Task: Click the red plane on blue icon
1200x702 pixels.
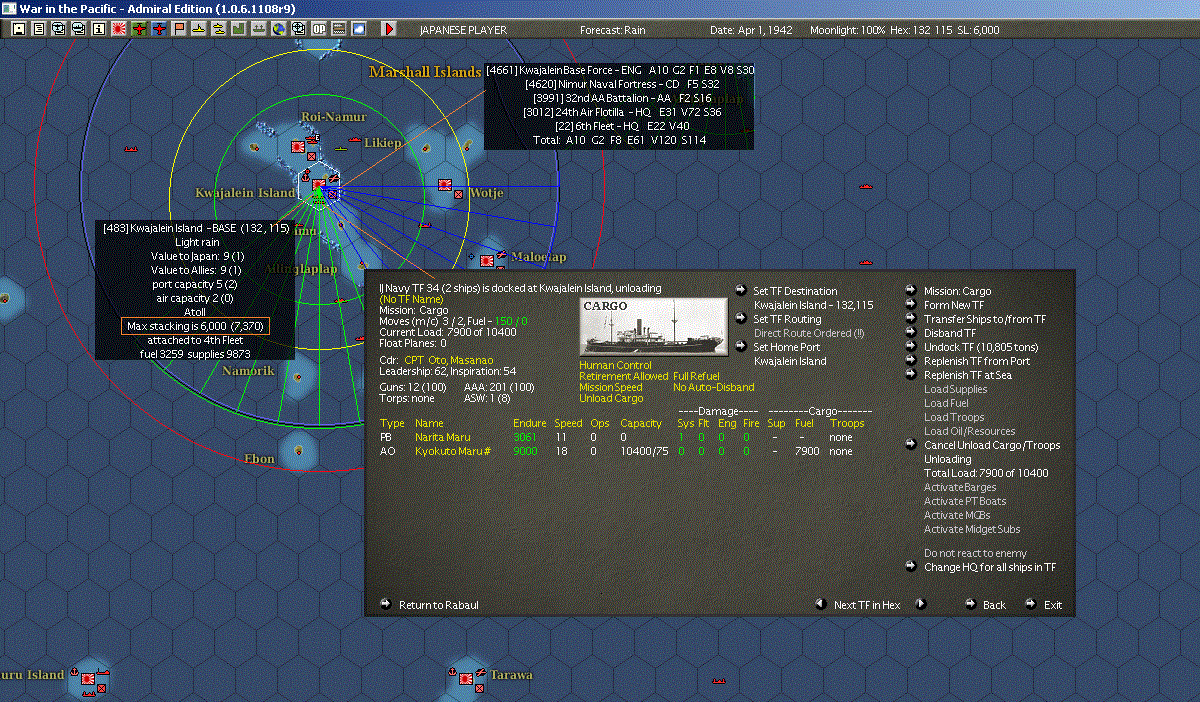Action: coord(158,29)
